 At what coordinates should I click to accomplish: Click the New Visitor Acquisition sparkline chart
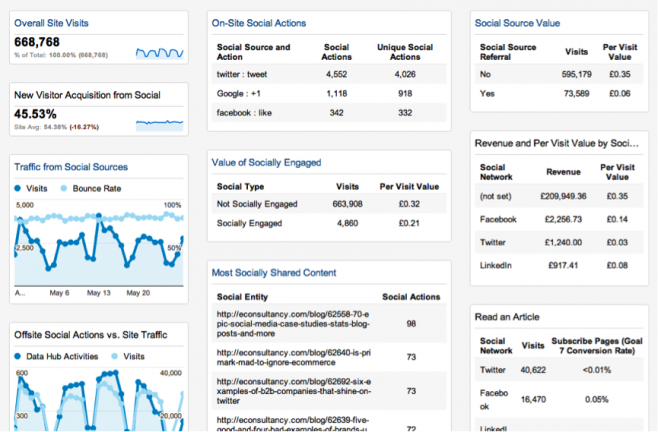coord(159,125)
